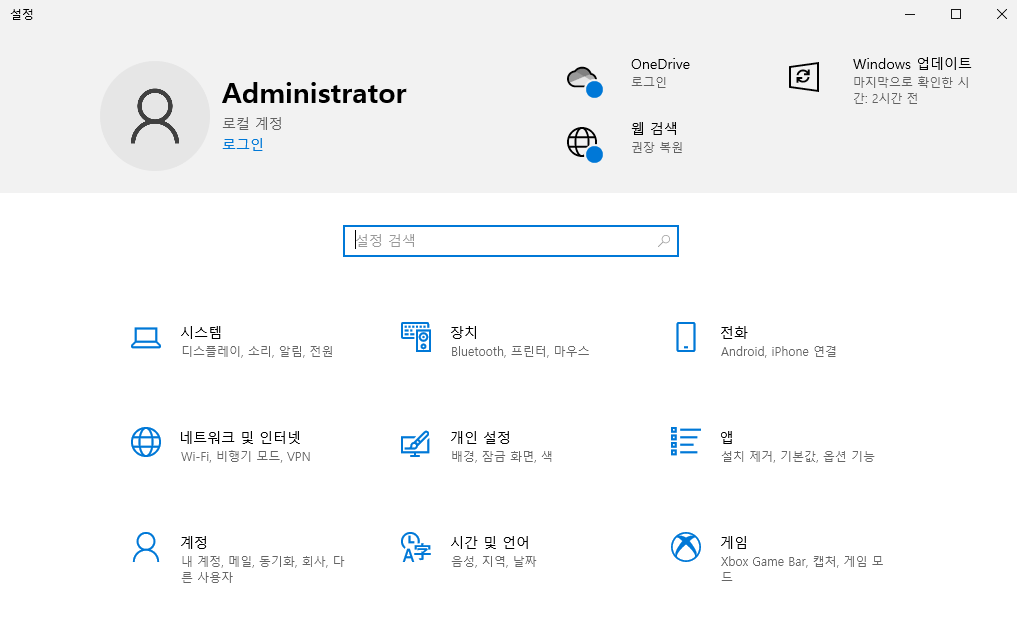Open the 시스템 settings title
The height and width of the screenshot is (625, 1017).
[201, 333]
